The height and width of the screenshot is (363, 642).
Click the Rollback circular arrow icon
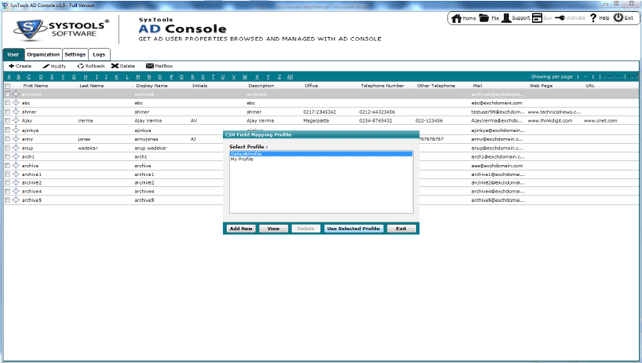coord(80,66)
